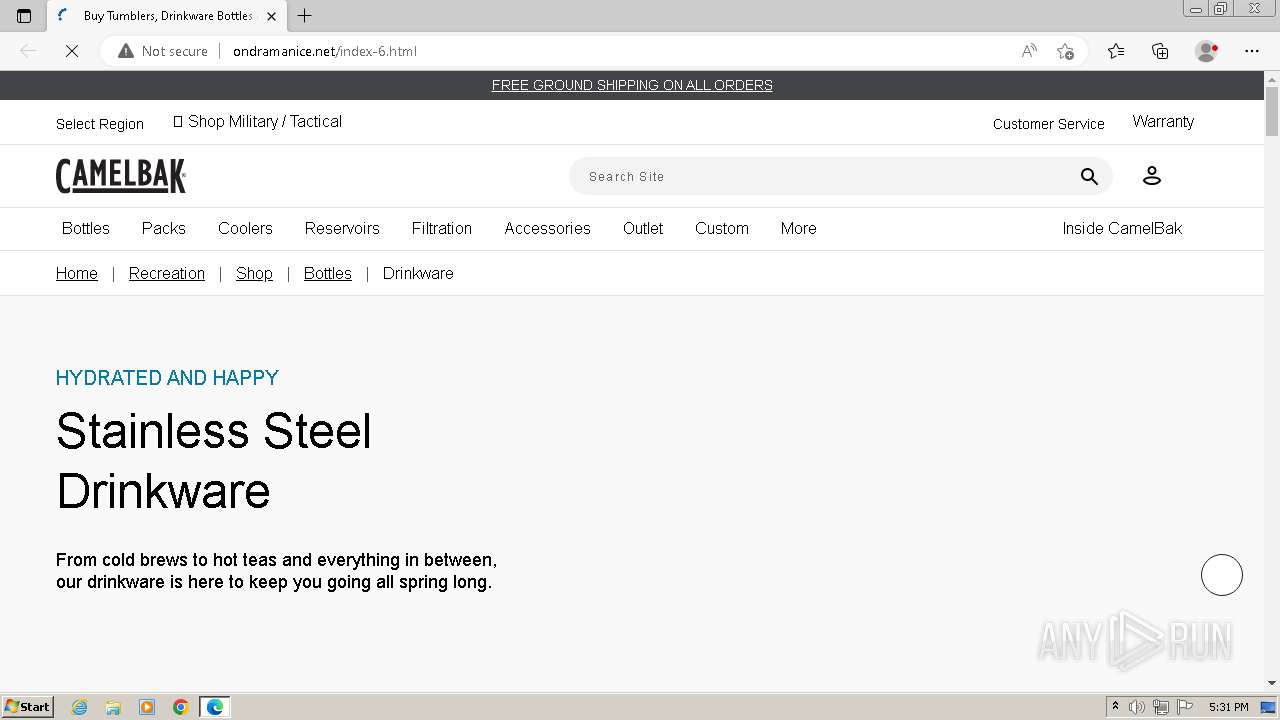This screenshot has height=720, width=1280.
Task: Open the Custom menu
Action: (722, 228)
